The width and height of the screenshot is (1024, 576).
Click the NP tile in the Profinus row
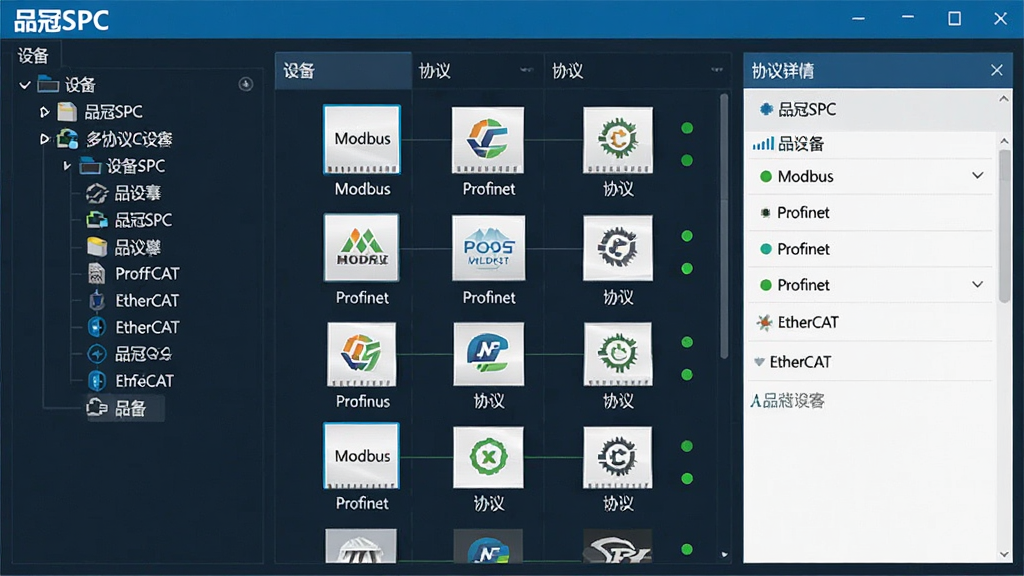488,354
